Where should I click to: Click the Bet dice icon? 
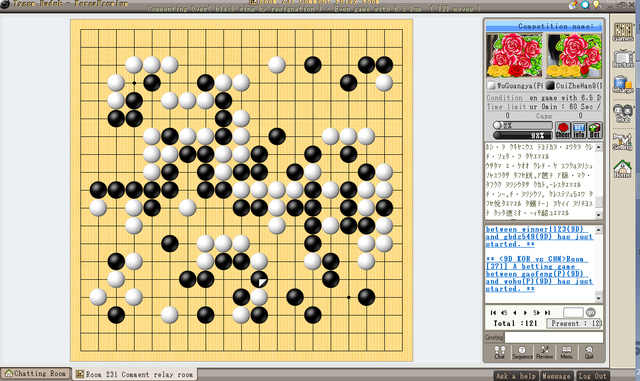click(595, 130)
